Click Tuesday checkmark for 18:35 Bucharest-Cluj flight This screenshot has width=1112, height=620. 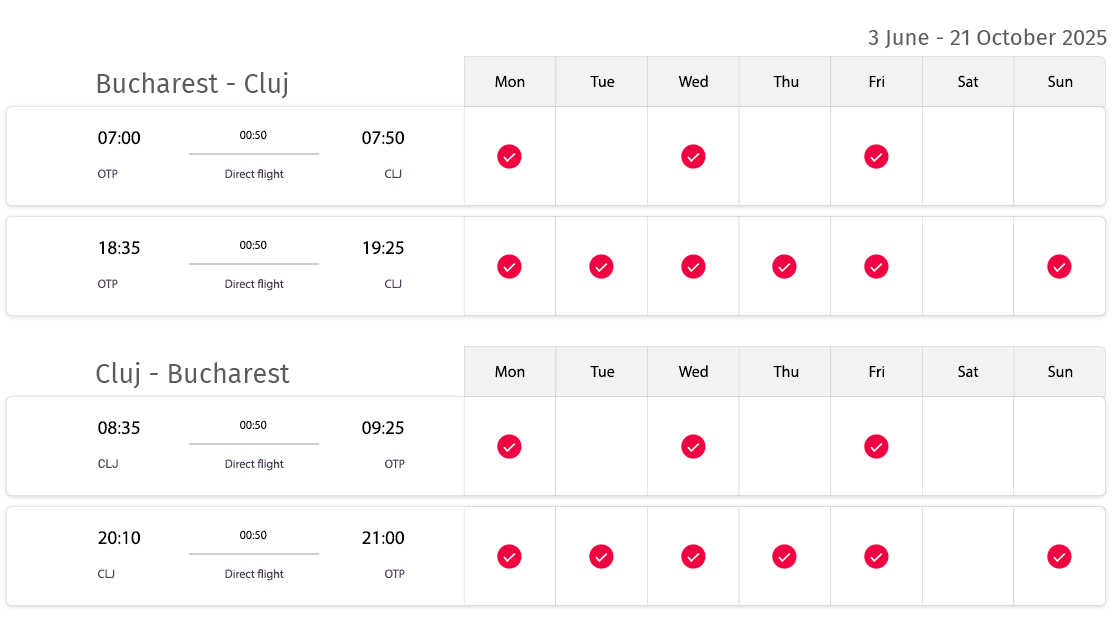[601, 267]
